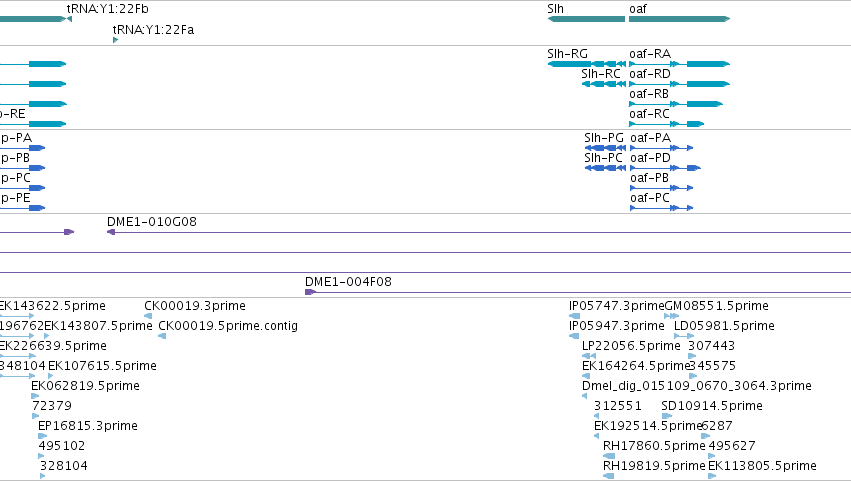Image resolution: width=851 pixels, height=481 pixels.
Task: Select the RH17860.5prime EST glyph
Action: click(x=608, y=456)
